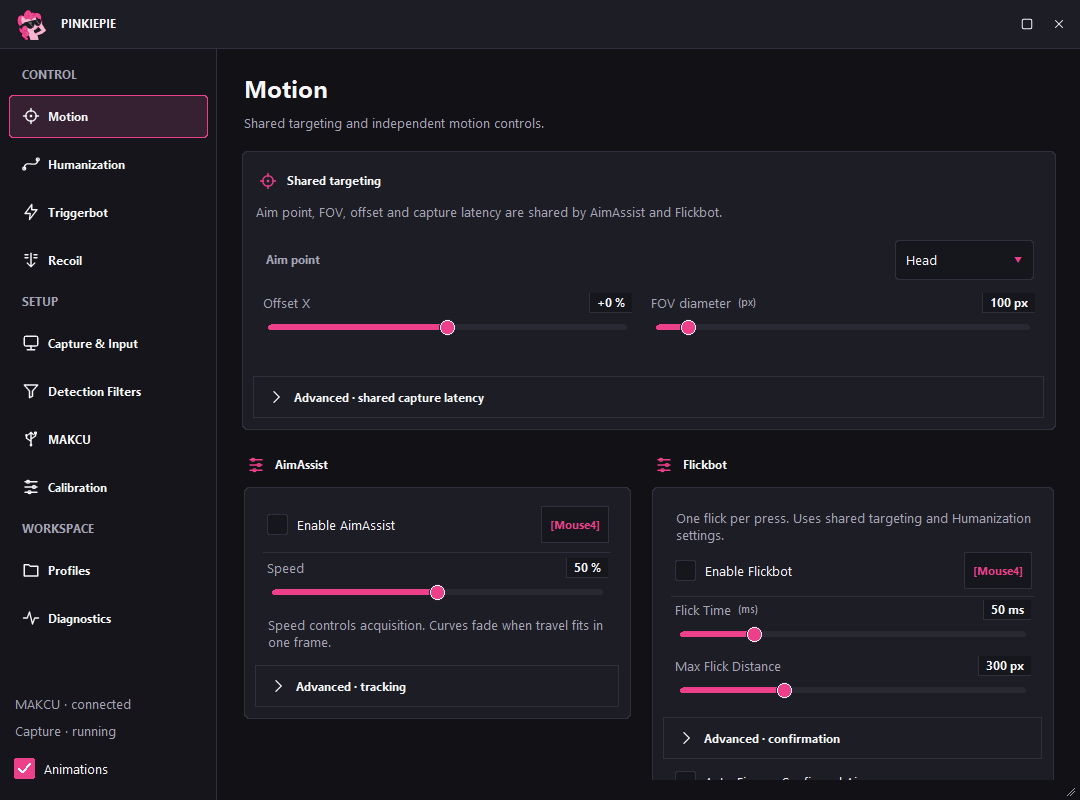Click the Capture & Input monitor icon
The image size is (1080, 800).
[31, 343]
